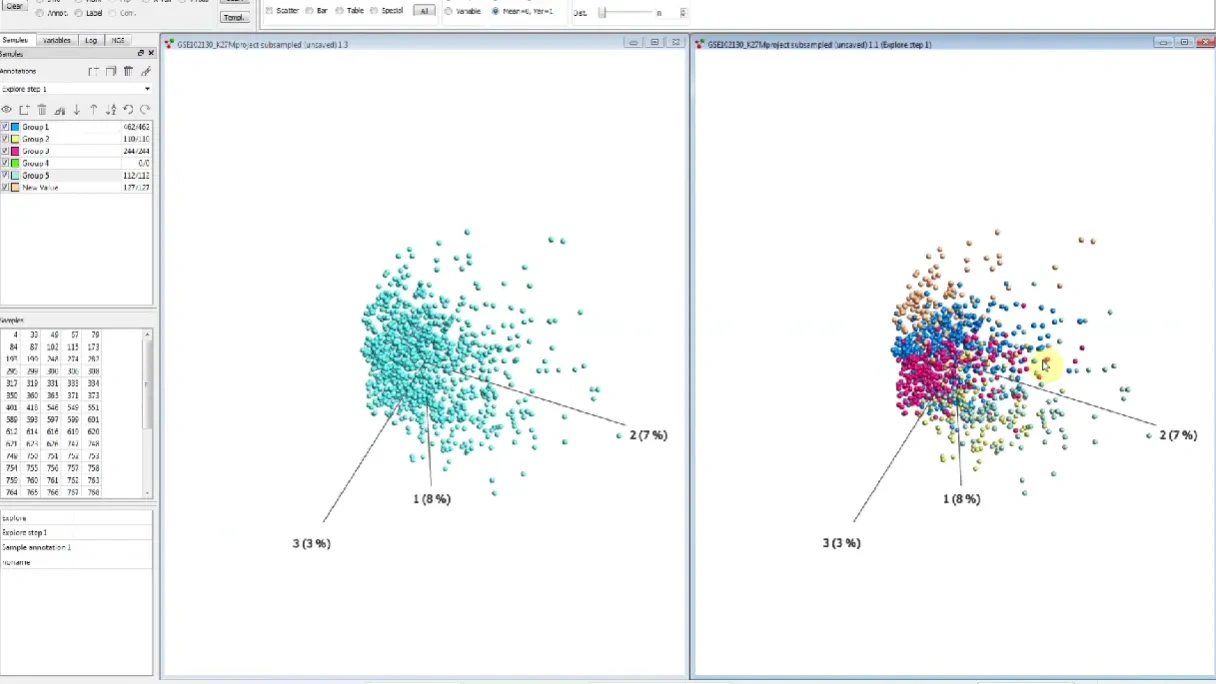This screenshot has width=1216, height=684.
Task: Open the Explore step 1 dropdown
Action: [x=147, y=89]
